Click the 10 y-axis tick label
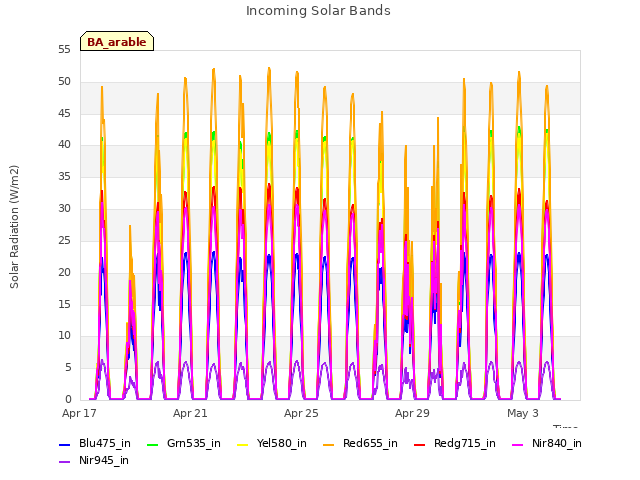Screen dimensions: 640x480 click(x=64, y=336)
